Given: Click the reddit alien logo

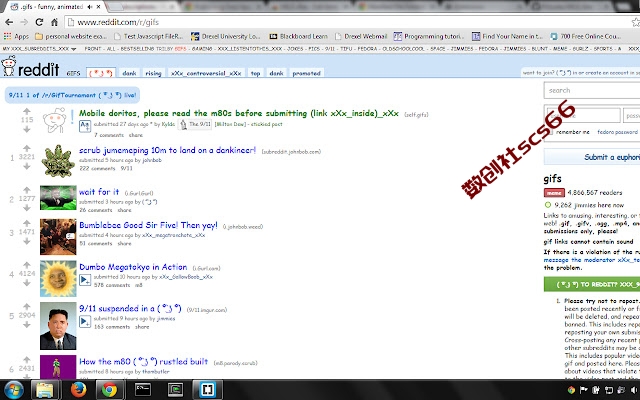Looking at the screenshot, I should [x=9, y=66].
